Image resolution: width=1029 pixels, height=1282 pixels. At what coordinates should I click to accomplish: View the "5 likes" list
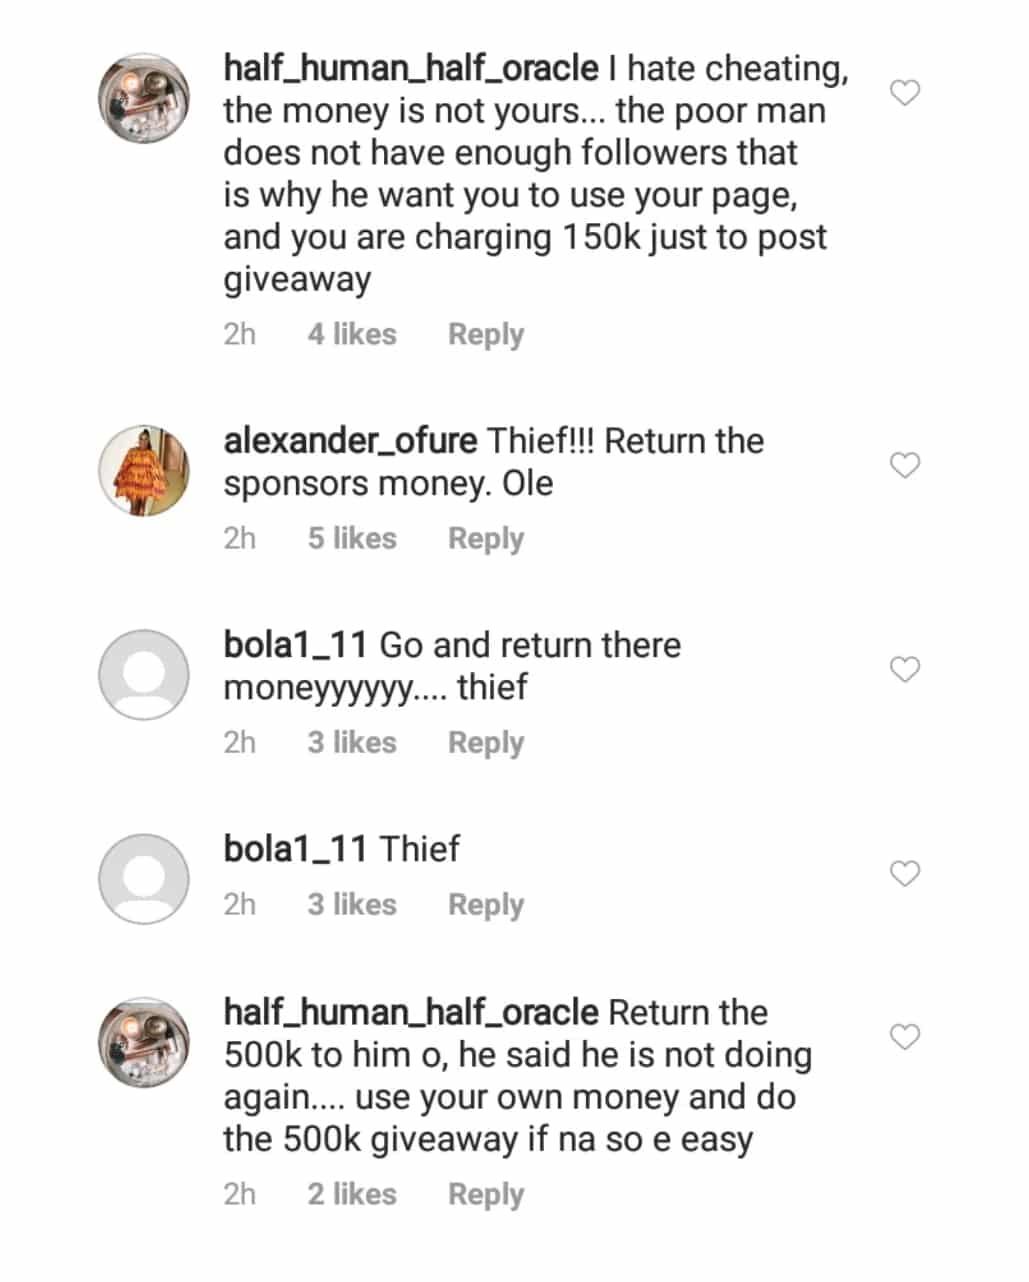[x=351, y=538]
